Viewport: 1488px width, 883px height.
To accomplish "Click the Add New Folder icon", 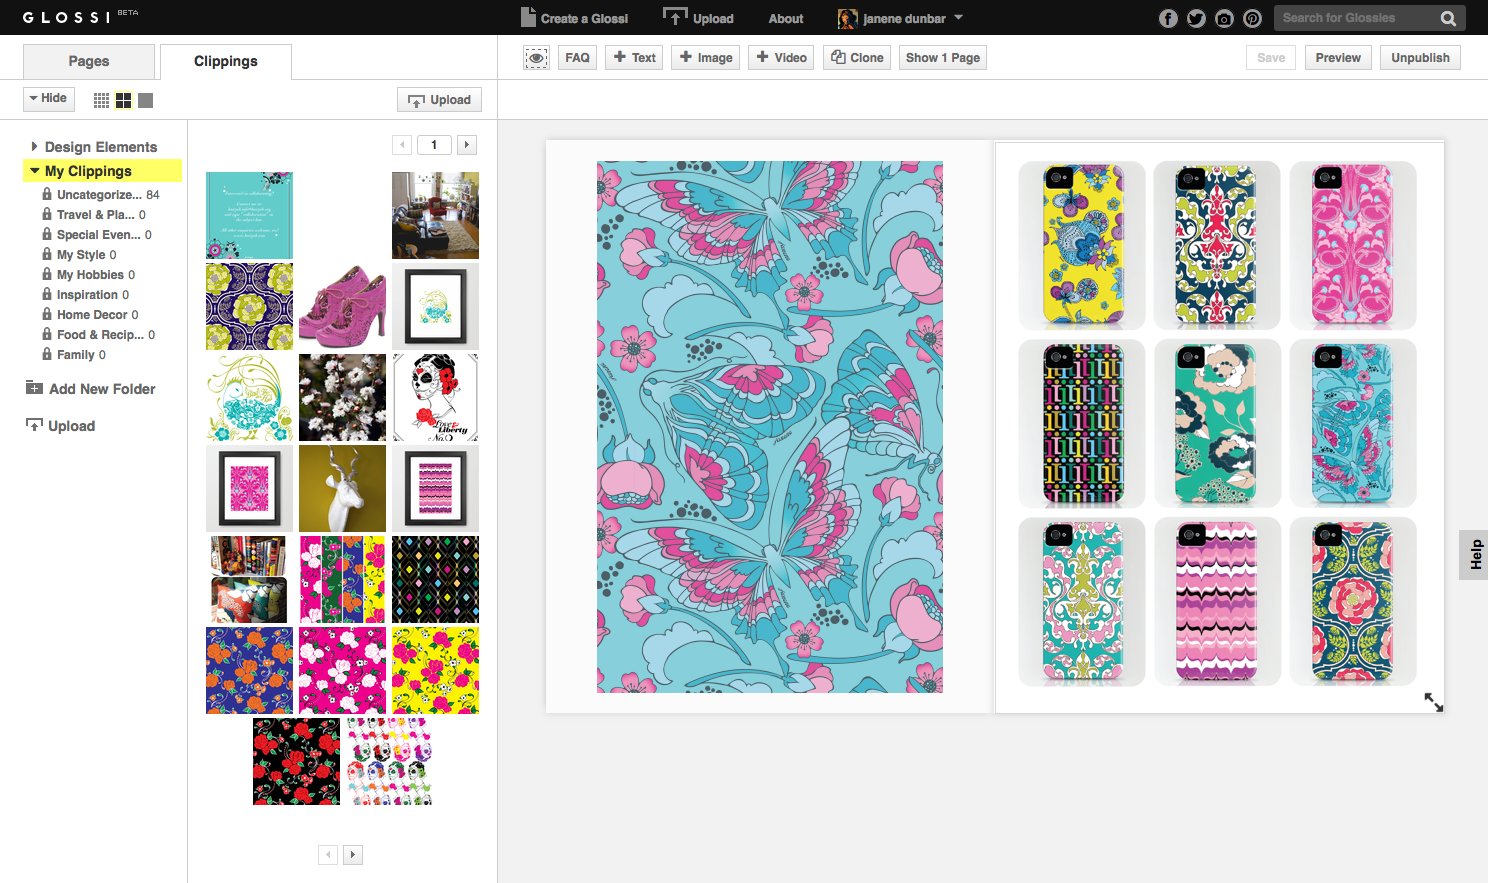I will 34,388.
